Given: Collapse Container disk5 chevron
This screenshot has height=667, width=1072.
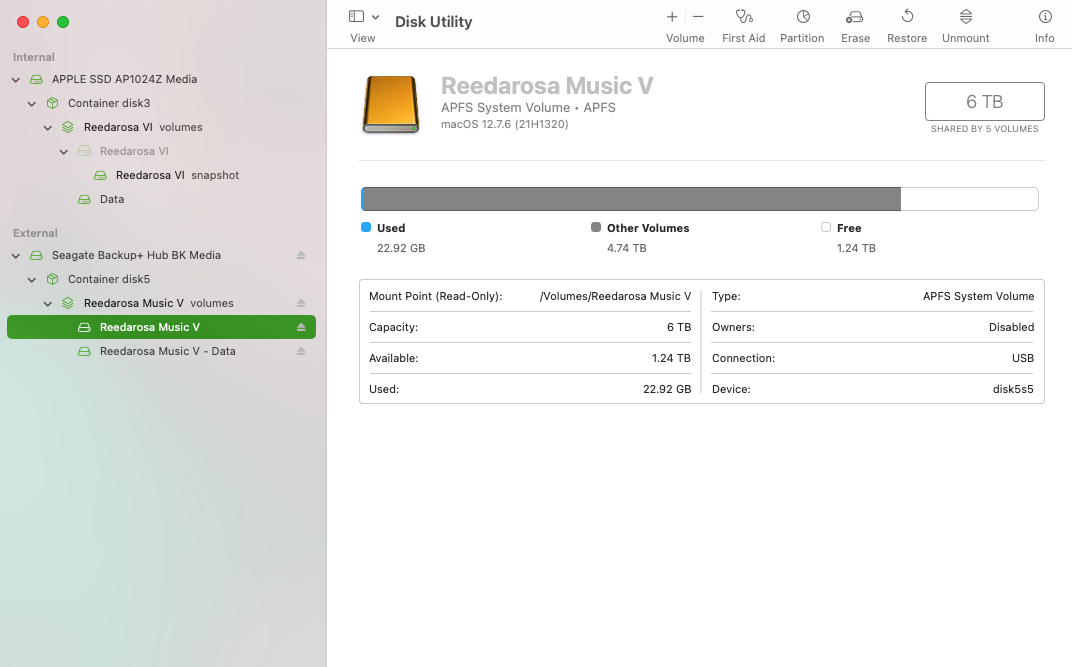Looking at the screenshot, I should (x=31, y=280).
